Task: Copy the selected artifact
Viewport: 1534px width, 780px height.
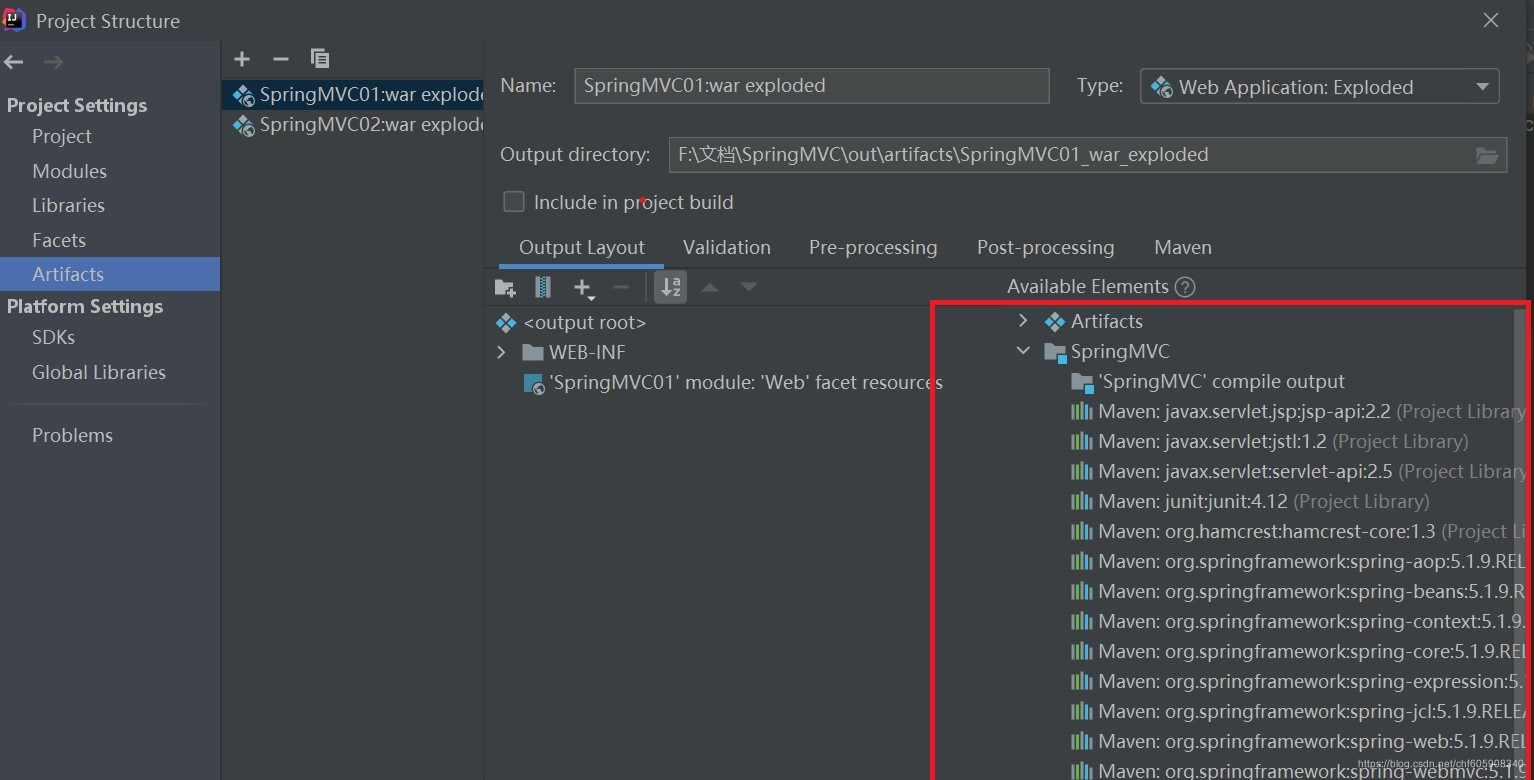Action: coord(320,59)
